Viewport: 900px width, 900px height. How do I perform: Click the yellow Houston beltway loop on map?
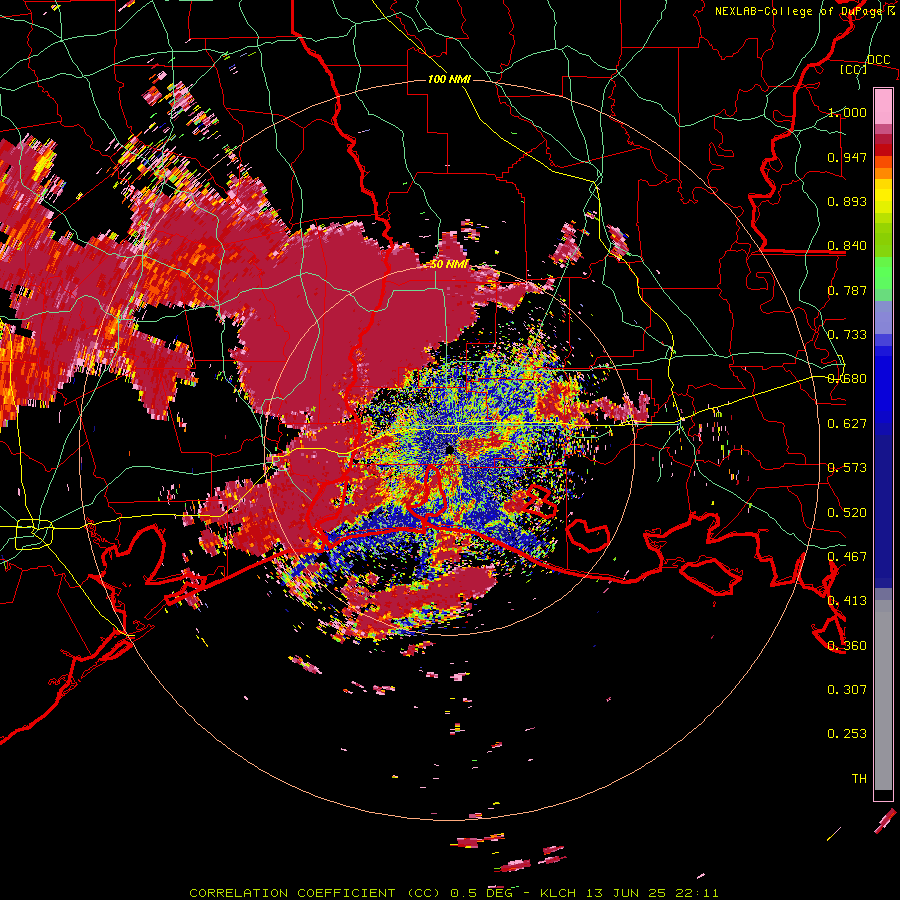point(34,533)
